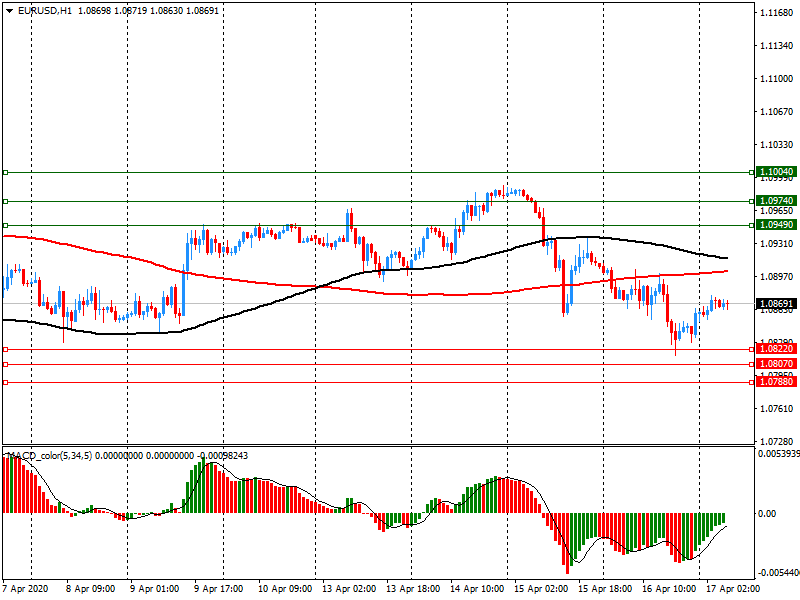Image resolution: width=800 pixels, height=600 pixels.
Task: Select the red 1.08220 price tag
Action: [x=776, y=349]
